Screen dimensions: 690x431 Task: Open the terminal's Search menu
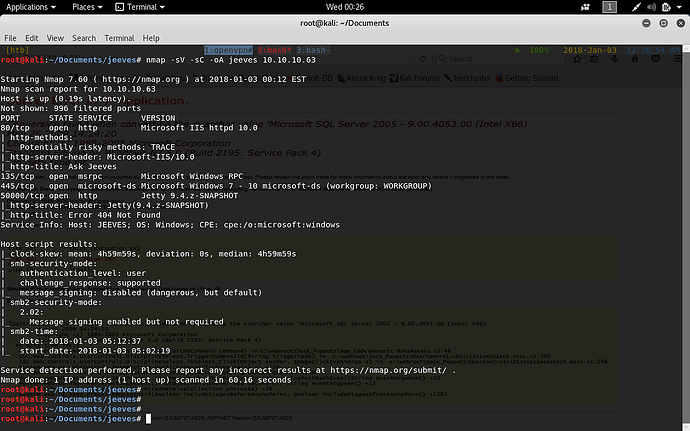point(84,38)
